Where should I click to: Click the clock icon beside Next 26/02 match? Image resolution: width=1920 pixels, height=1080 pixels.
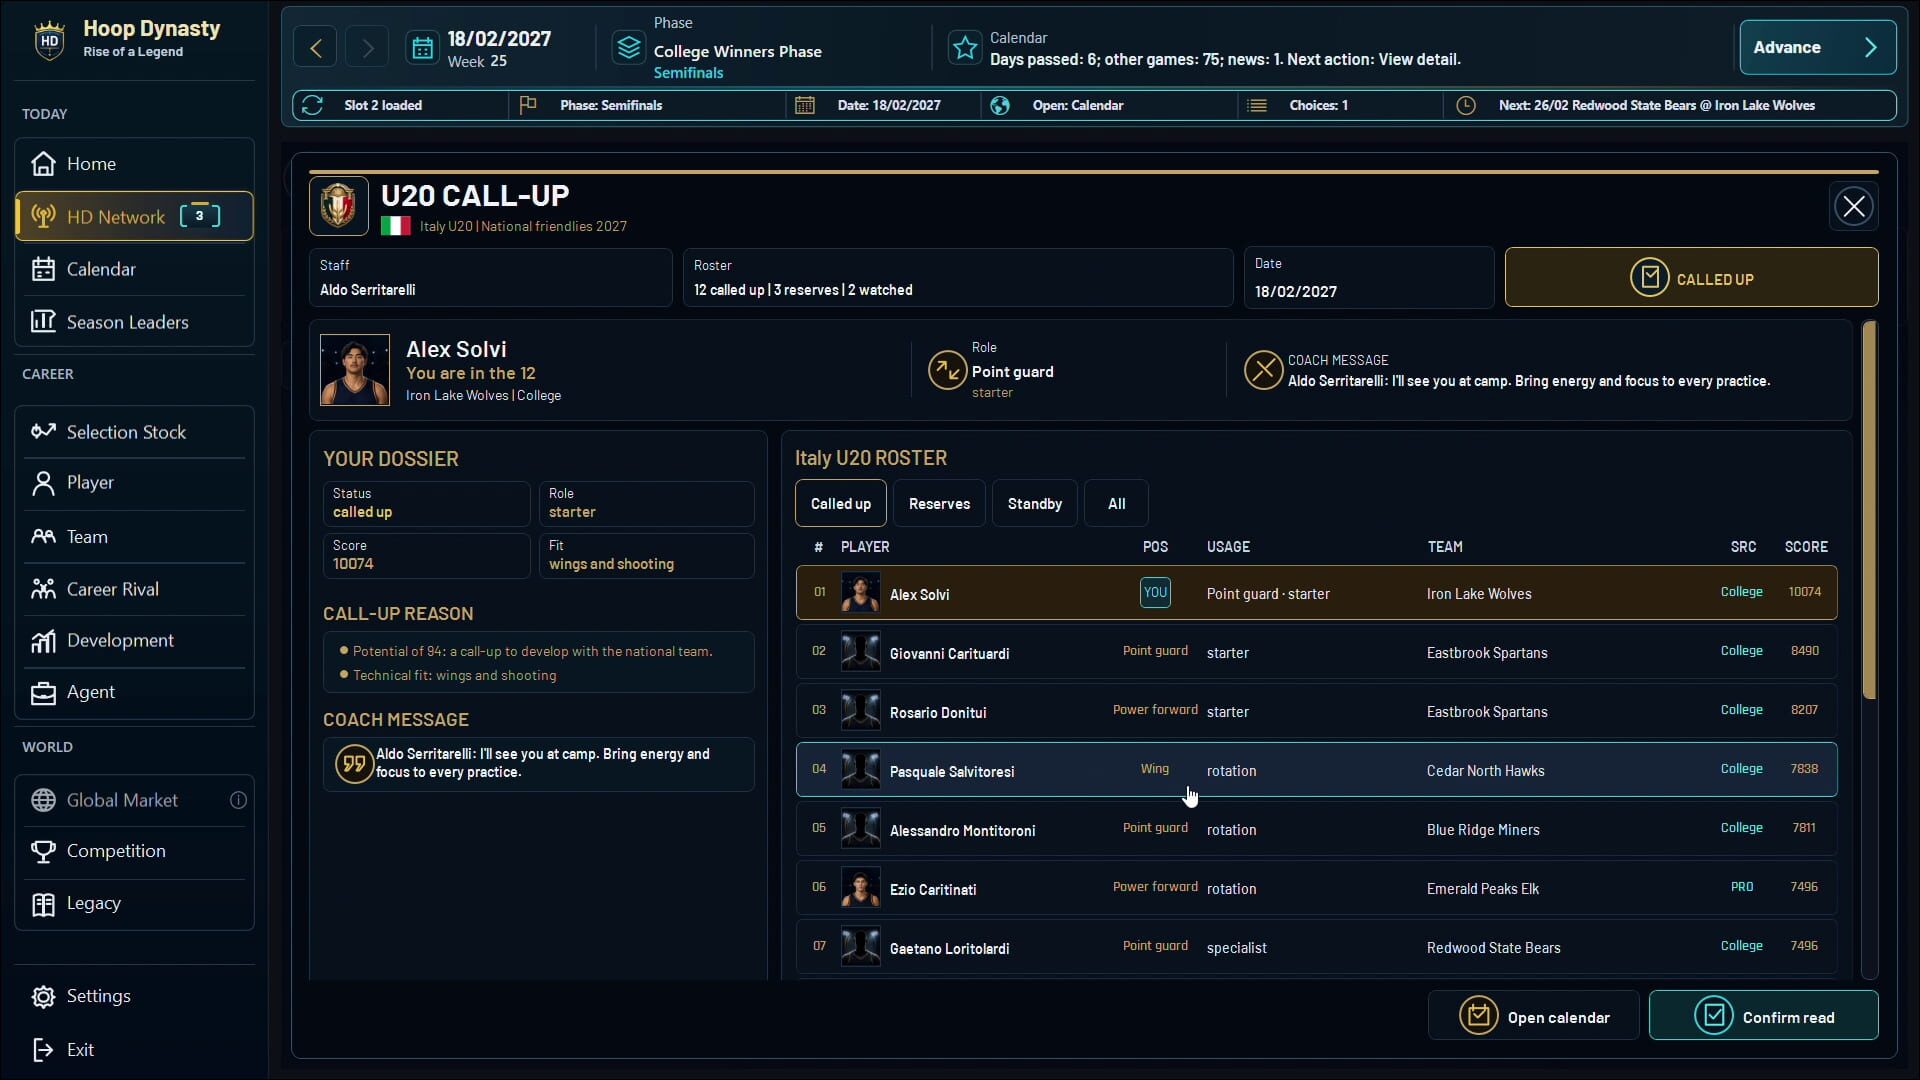pos(1466,105)
